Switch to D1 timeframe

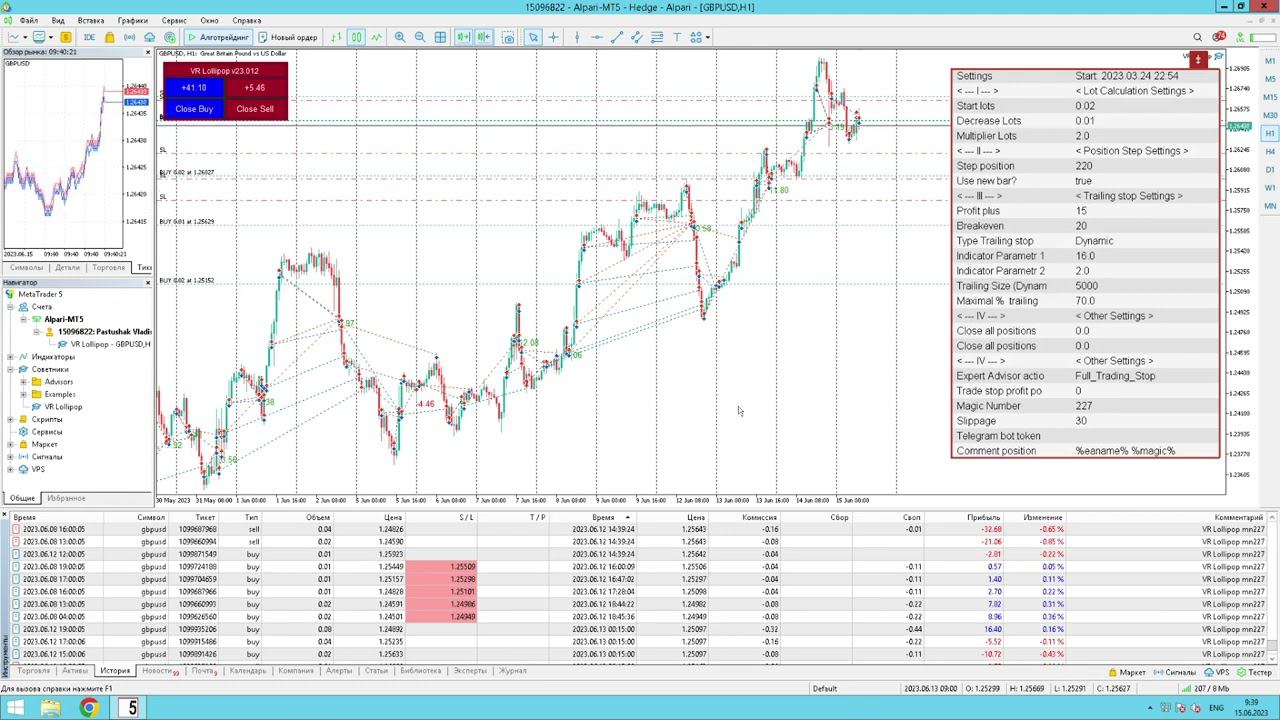coord(1270,170)
